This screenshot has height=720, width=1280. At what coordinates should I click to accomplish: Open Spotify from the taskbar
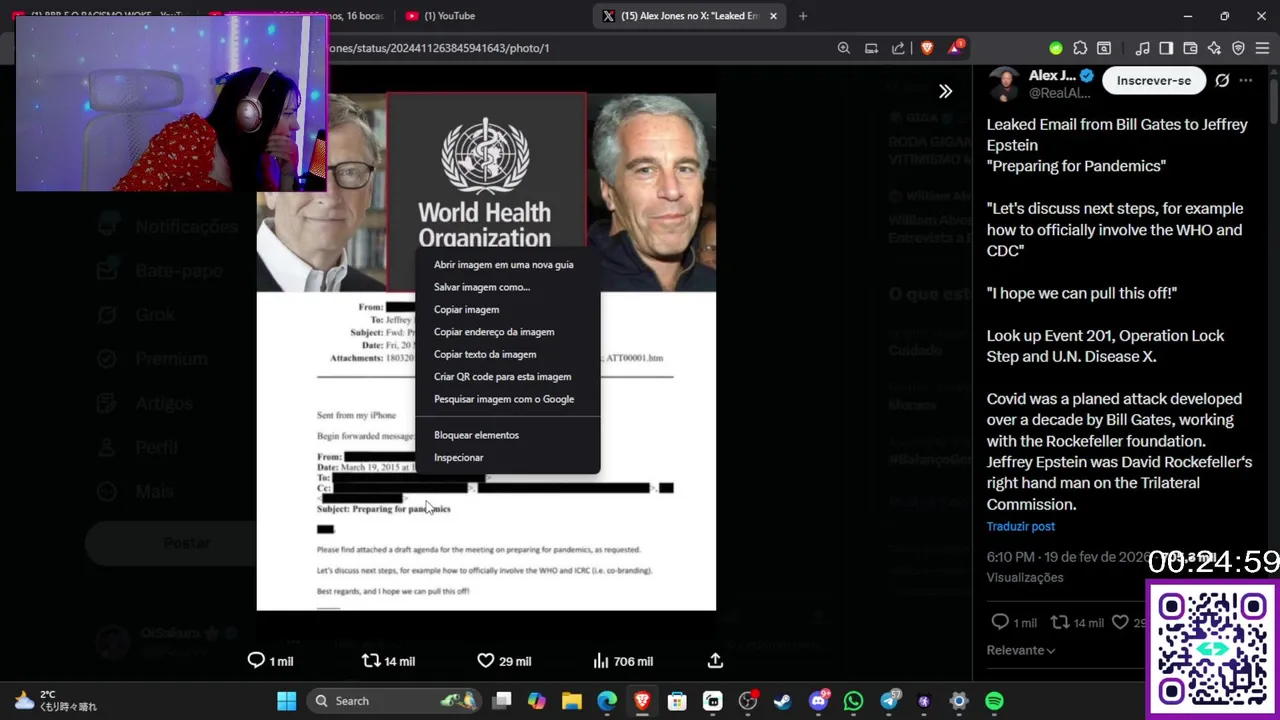(x=994, y=701)
